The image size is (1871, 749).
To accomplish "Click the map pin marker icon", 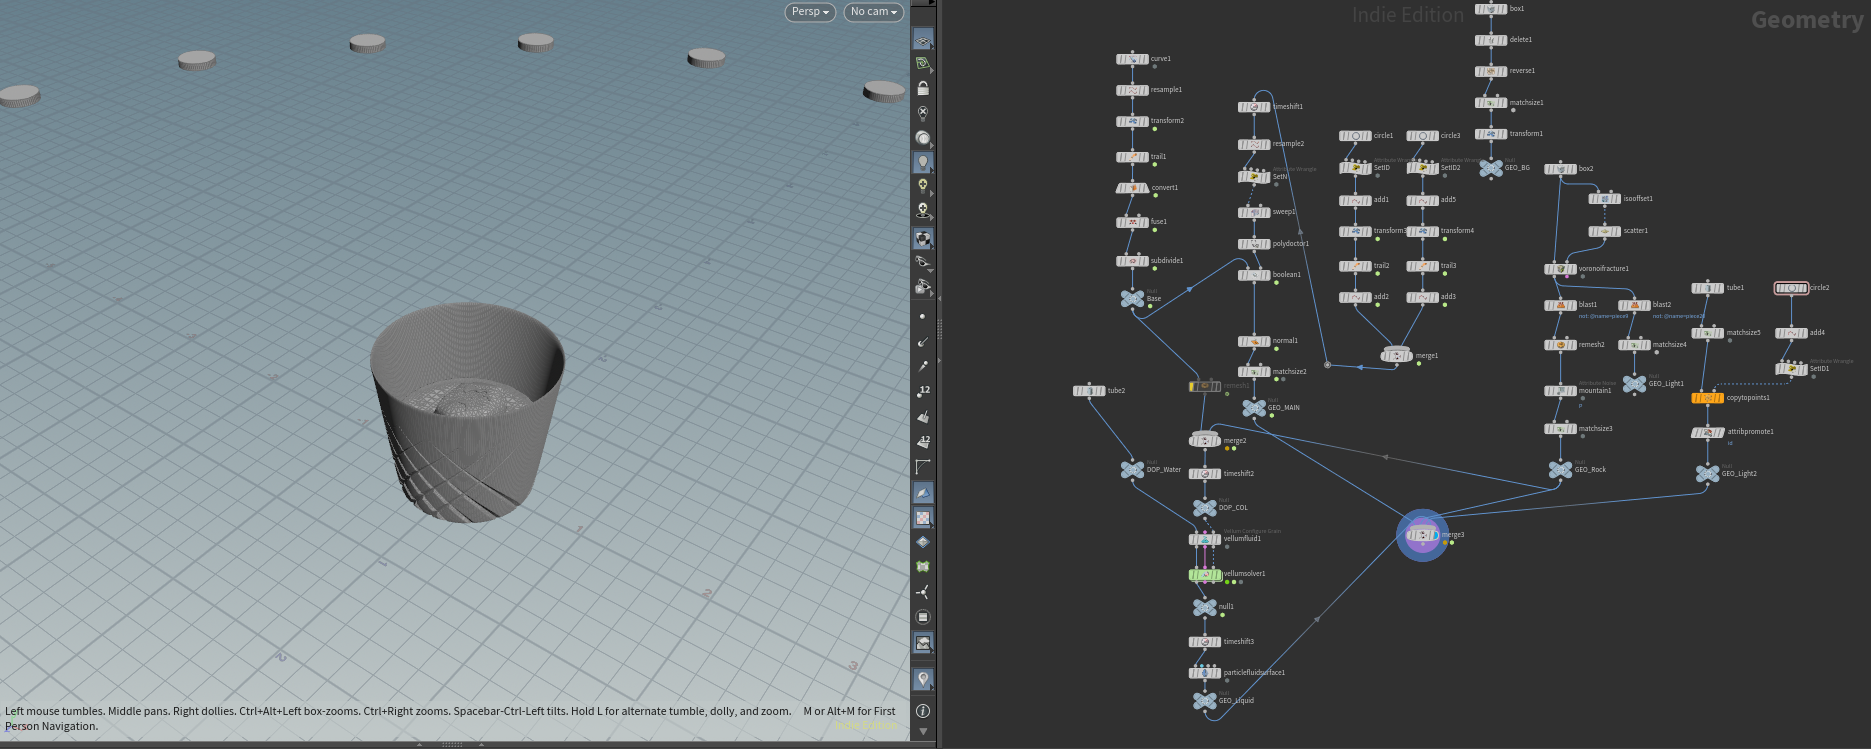I will [x=923, y=679].
